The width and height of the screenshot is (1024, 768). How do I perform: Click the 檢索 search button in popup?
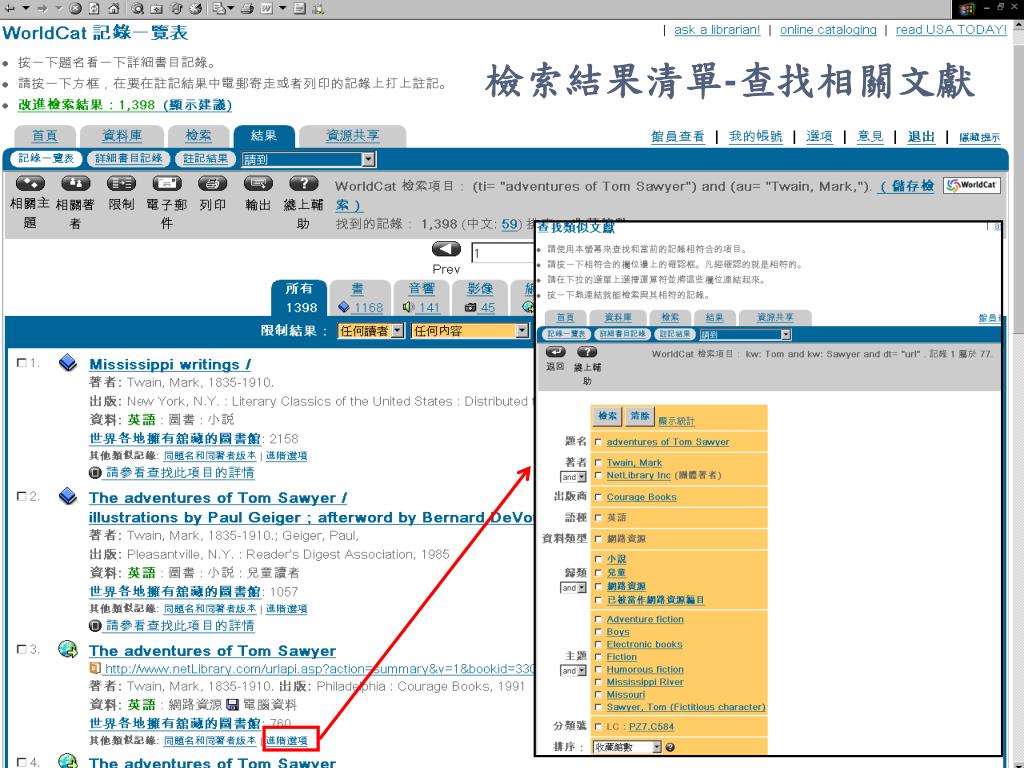coord(607,416)
